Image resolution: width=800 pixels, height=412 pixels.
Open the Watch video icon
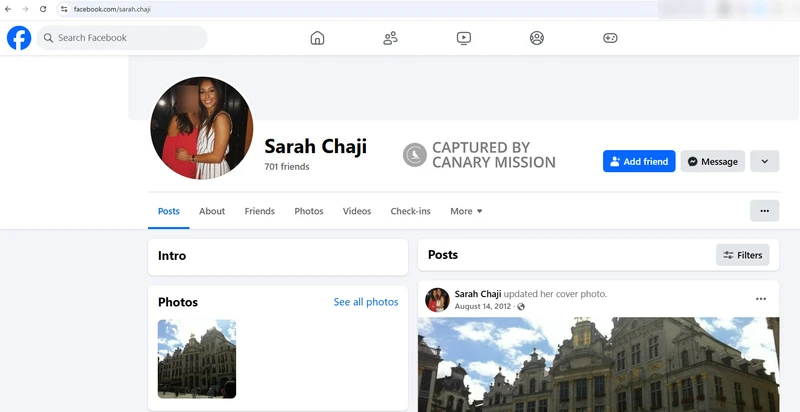(464, 38)
